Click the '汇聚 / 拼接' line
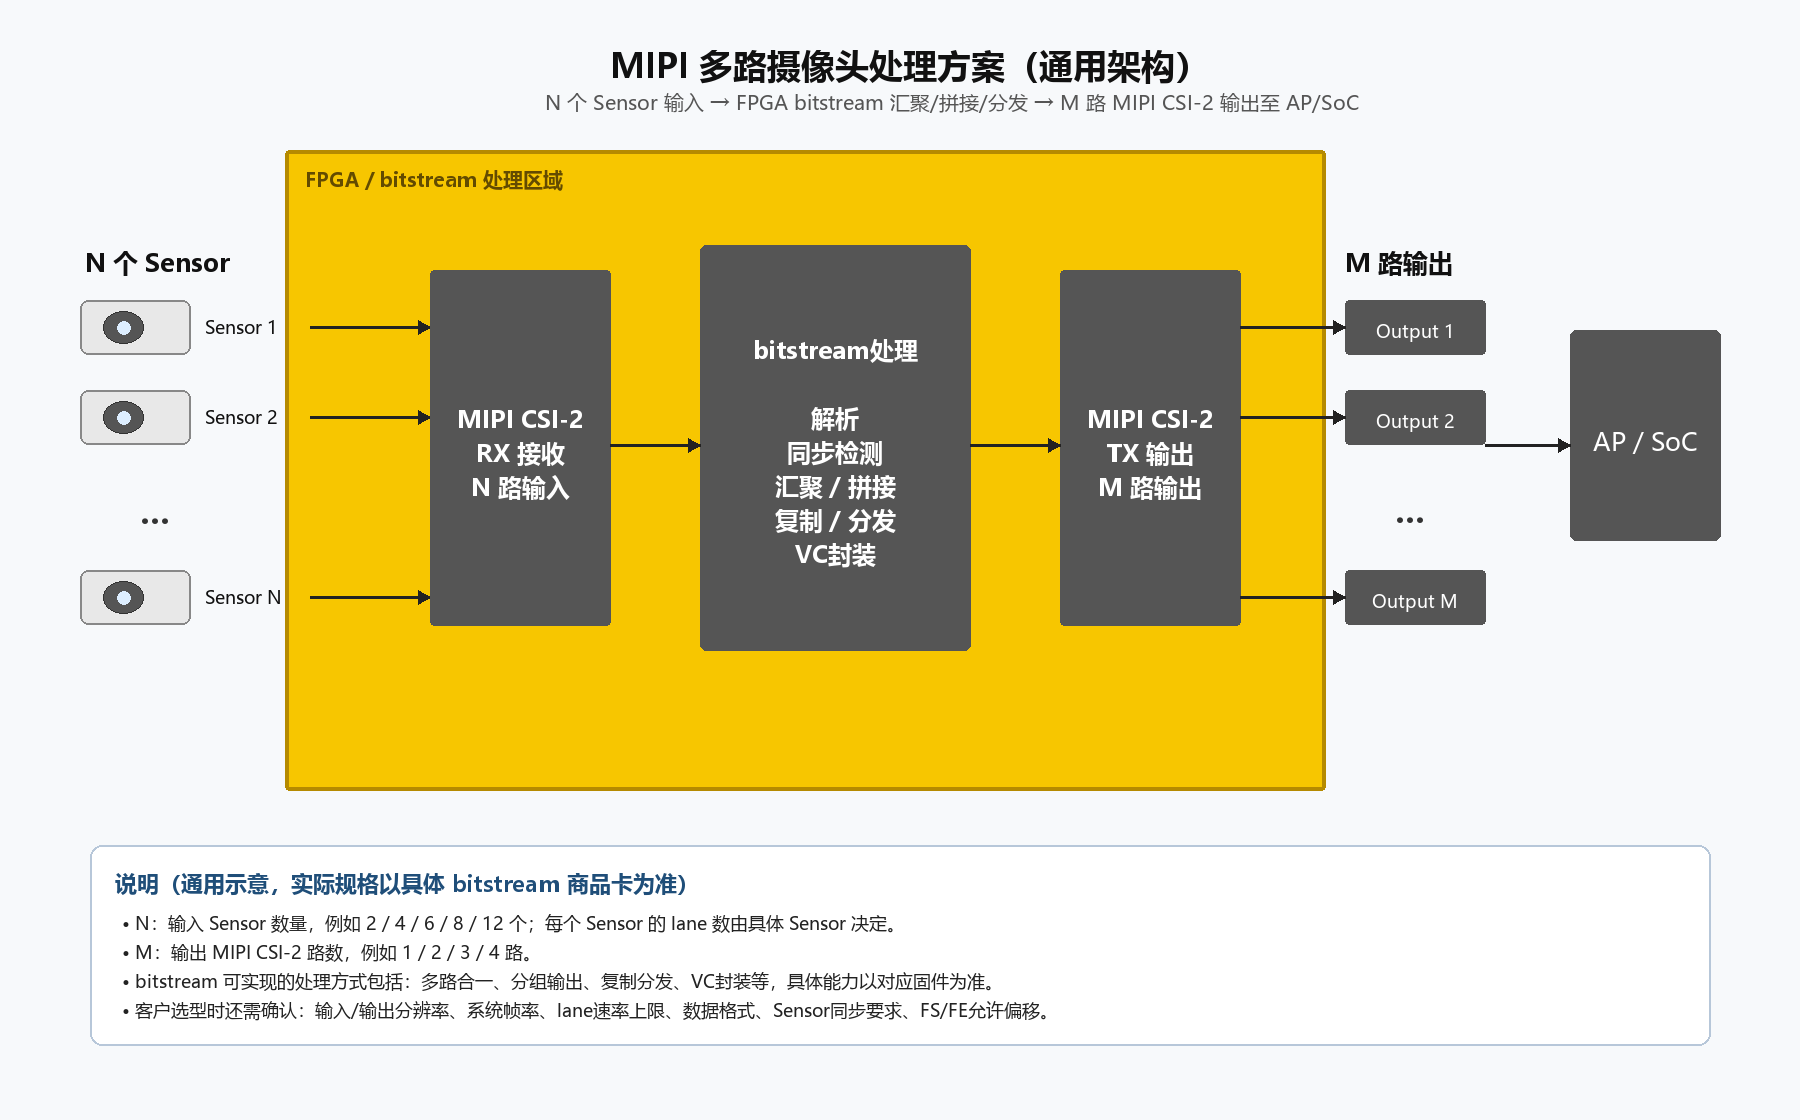The image size is (1800, 1120). (x=835, y=488)
